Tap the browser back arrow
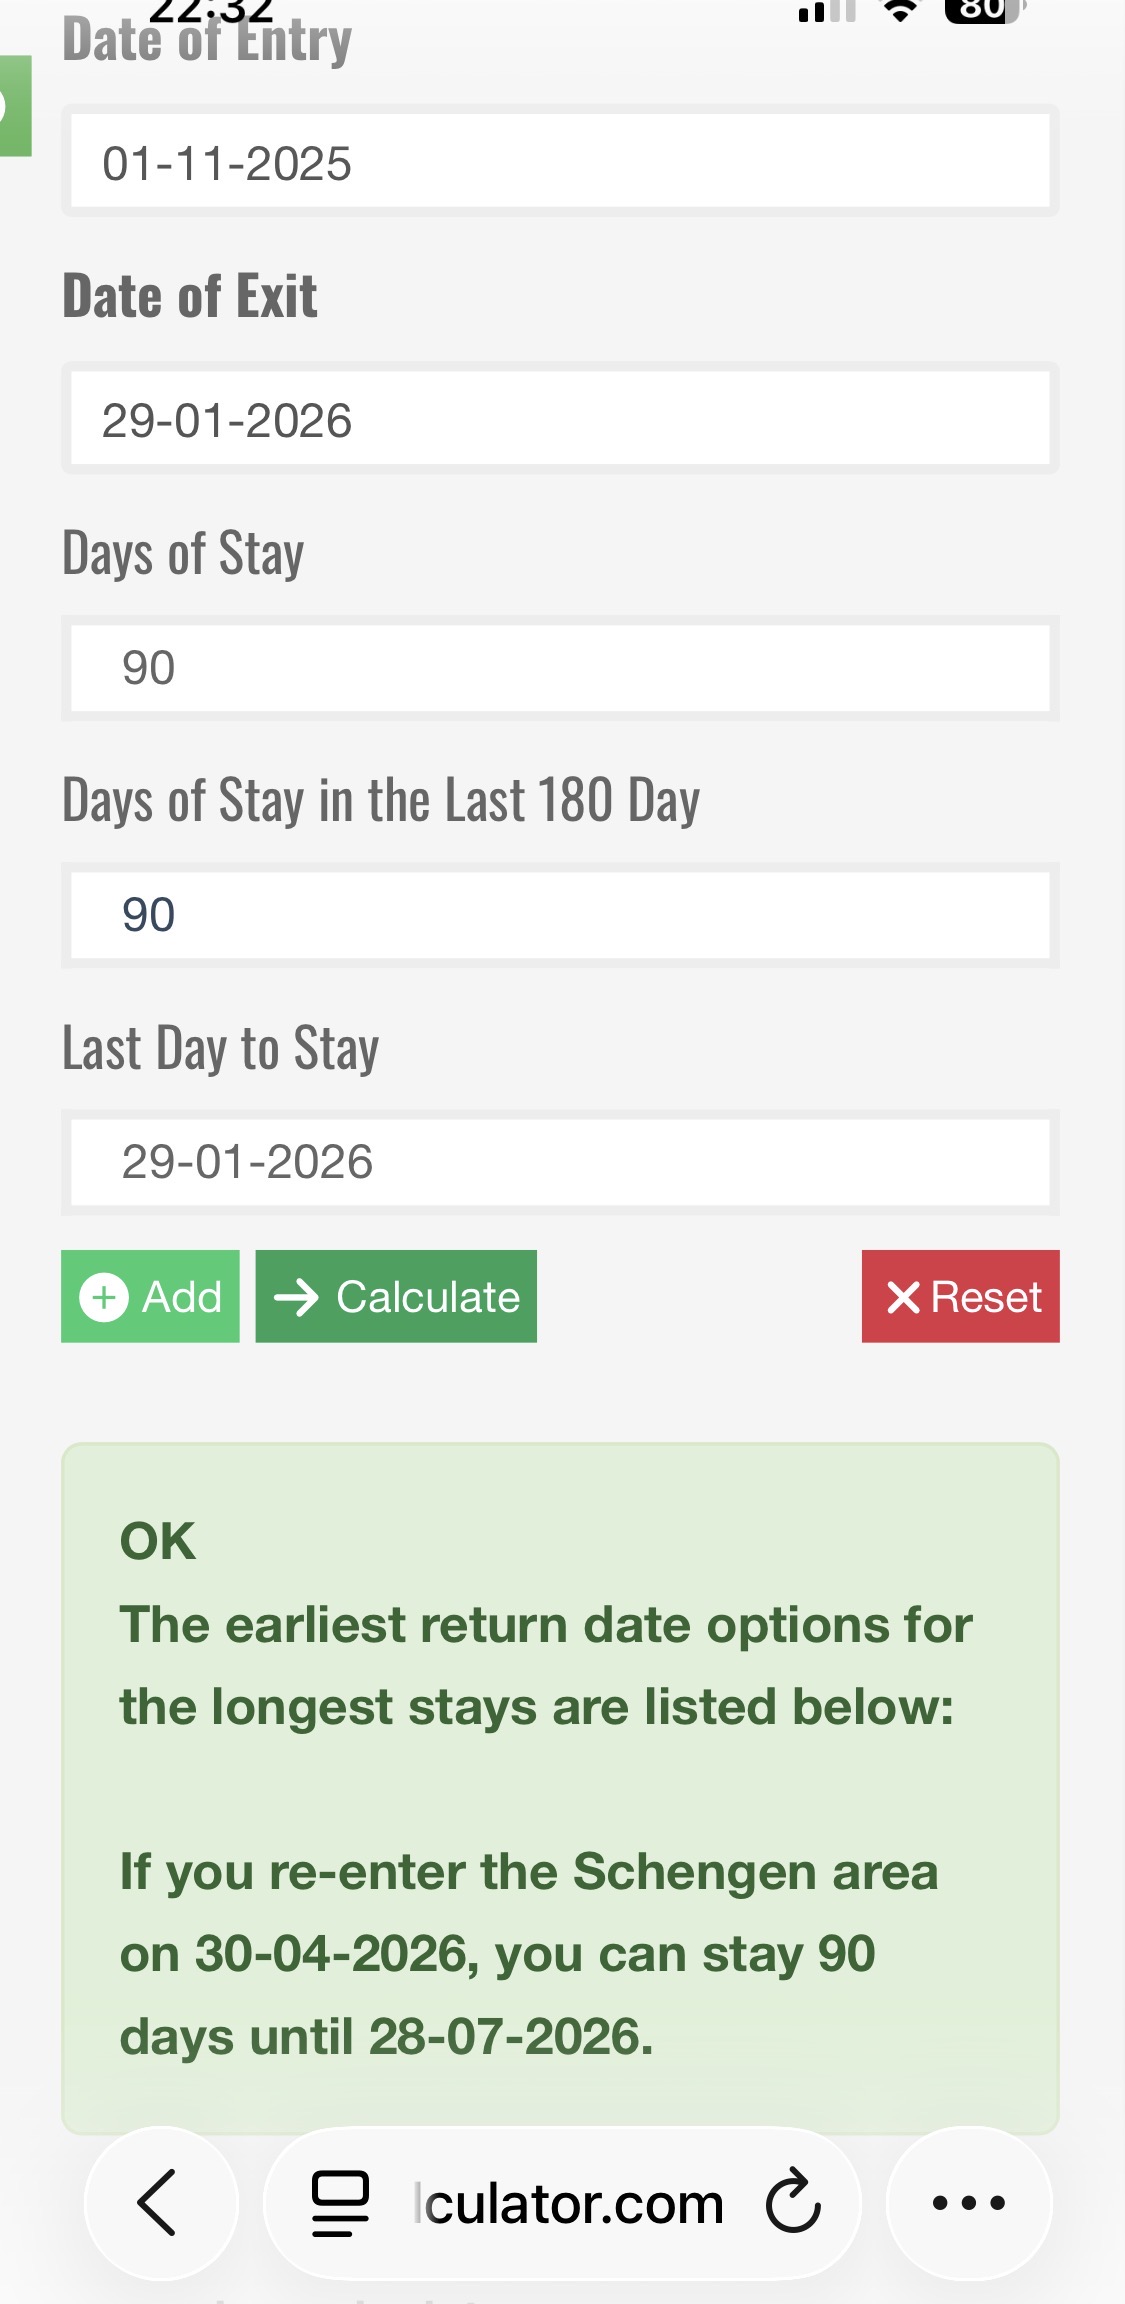Screen dimensions: 1125x2304 158,2202
